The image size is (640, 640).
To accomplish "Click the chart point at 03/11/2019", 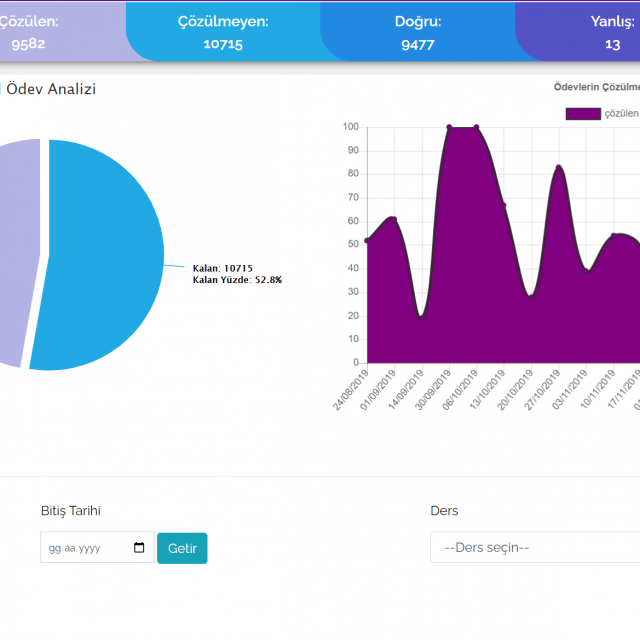I will pos(586,271).
